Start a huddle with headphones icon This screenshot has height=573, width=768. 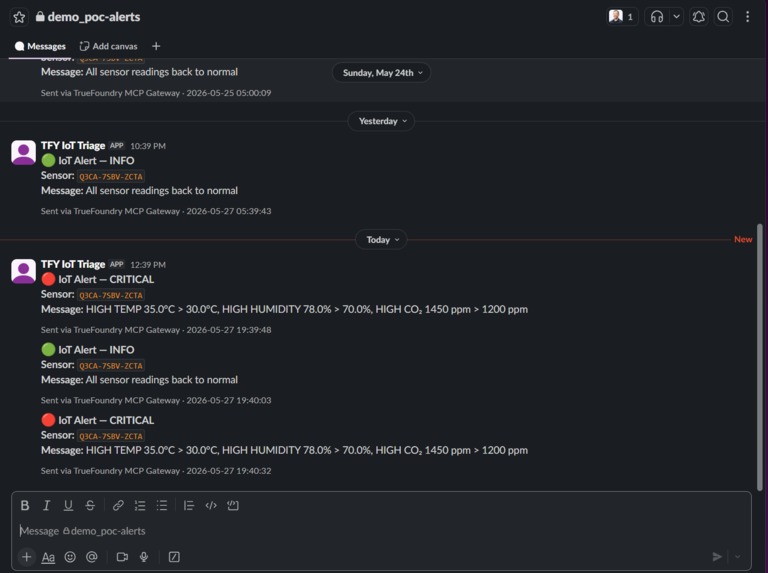point(657,17)
